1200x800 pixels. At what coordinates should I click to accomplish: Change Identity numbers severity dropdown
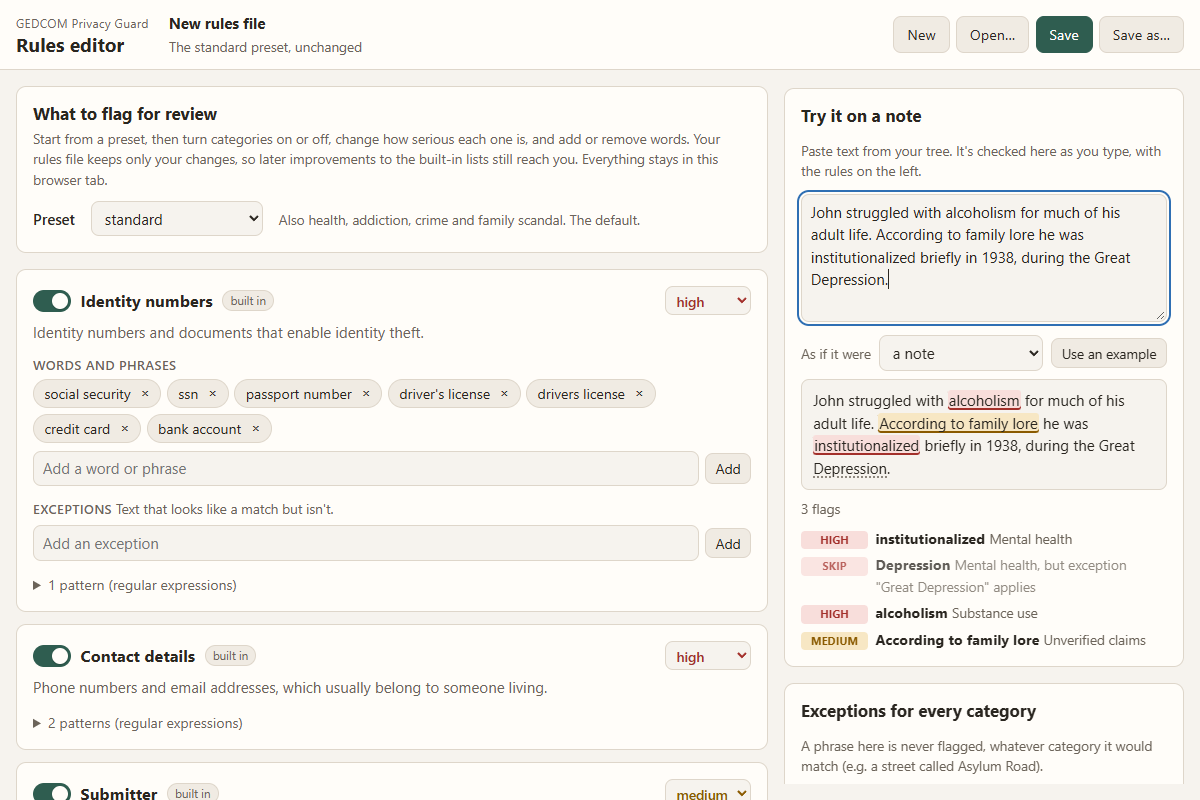[x=708, y=301]
